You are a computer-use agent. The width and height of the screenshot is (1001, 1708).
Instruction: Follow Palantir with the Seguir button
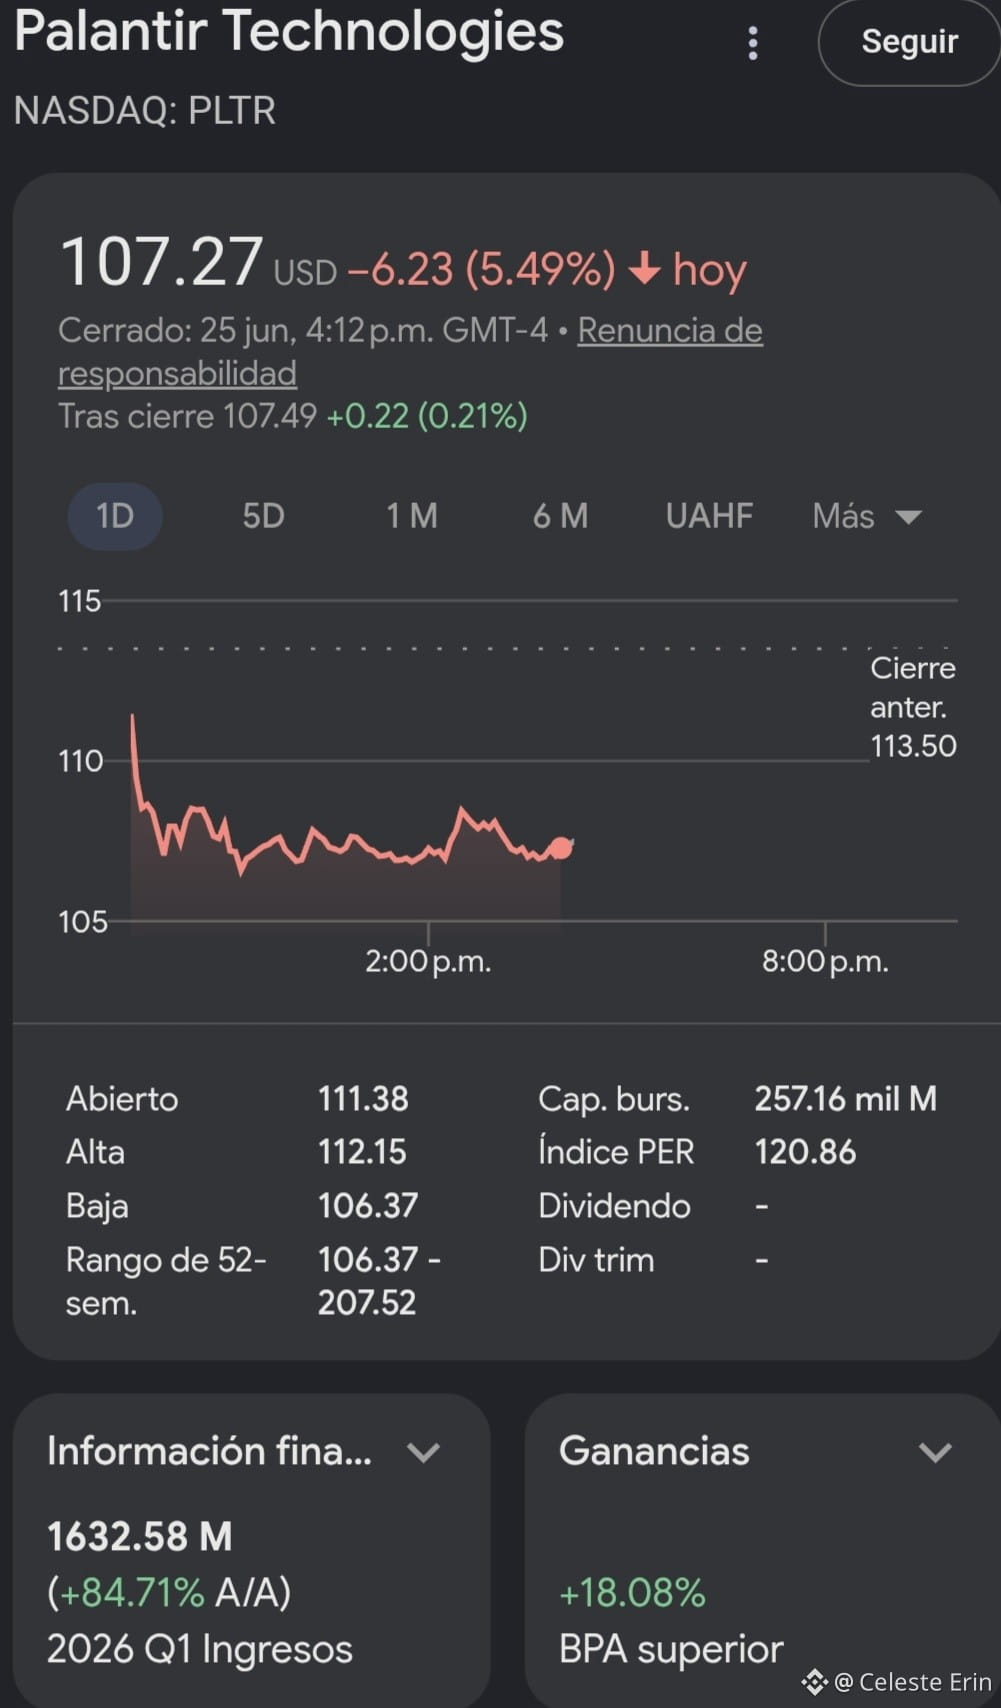point(909,42)
